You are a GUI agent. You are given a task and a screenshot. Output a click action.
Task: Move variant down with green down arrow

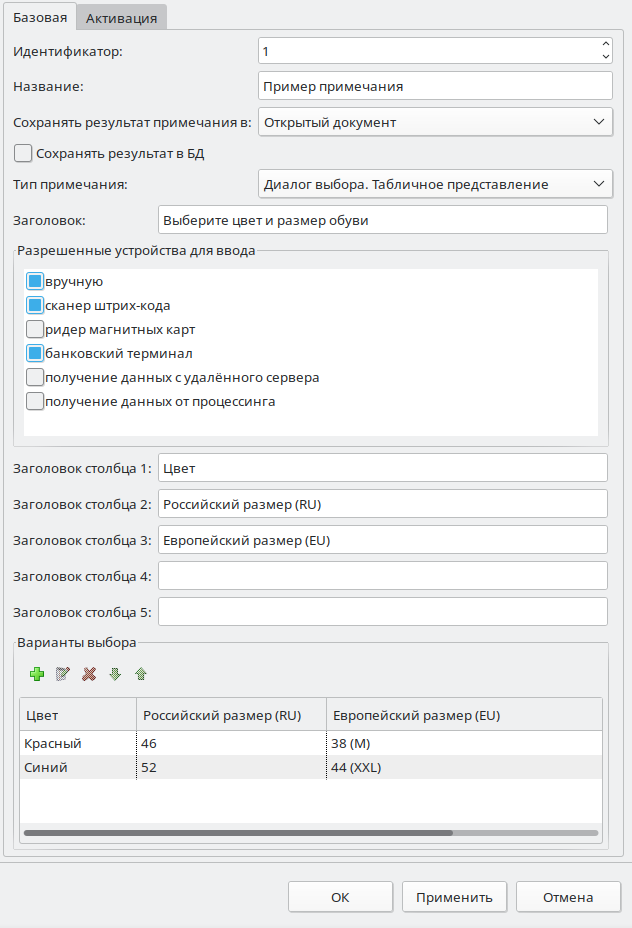[x=115, y=674]
